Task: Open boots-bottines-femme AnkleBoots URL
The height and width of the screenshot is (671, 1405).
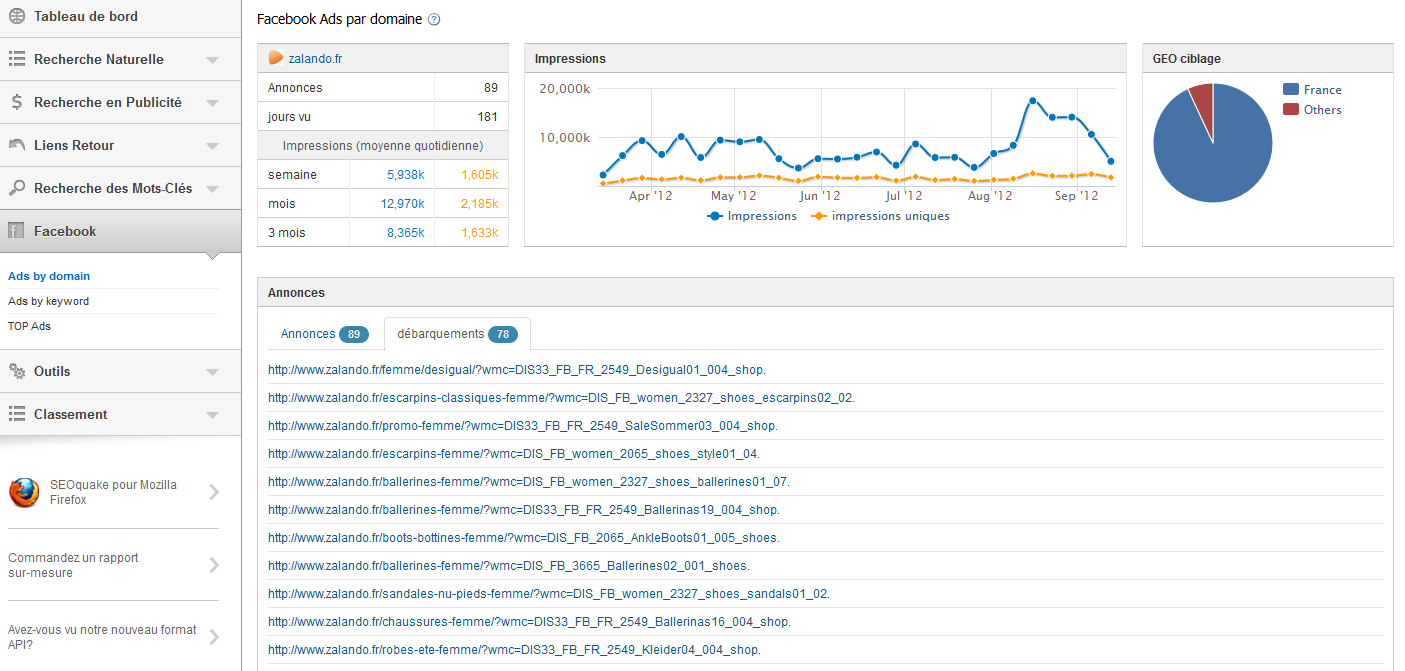Action: (523, 538)
